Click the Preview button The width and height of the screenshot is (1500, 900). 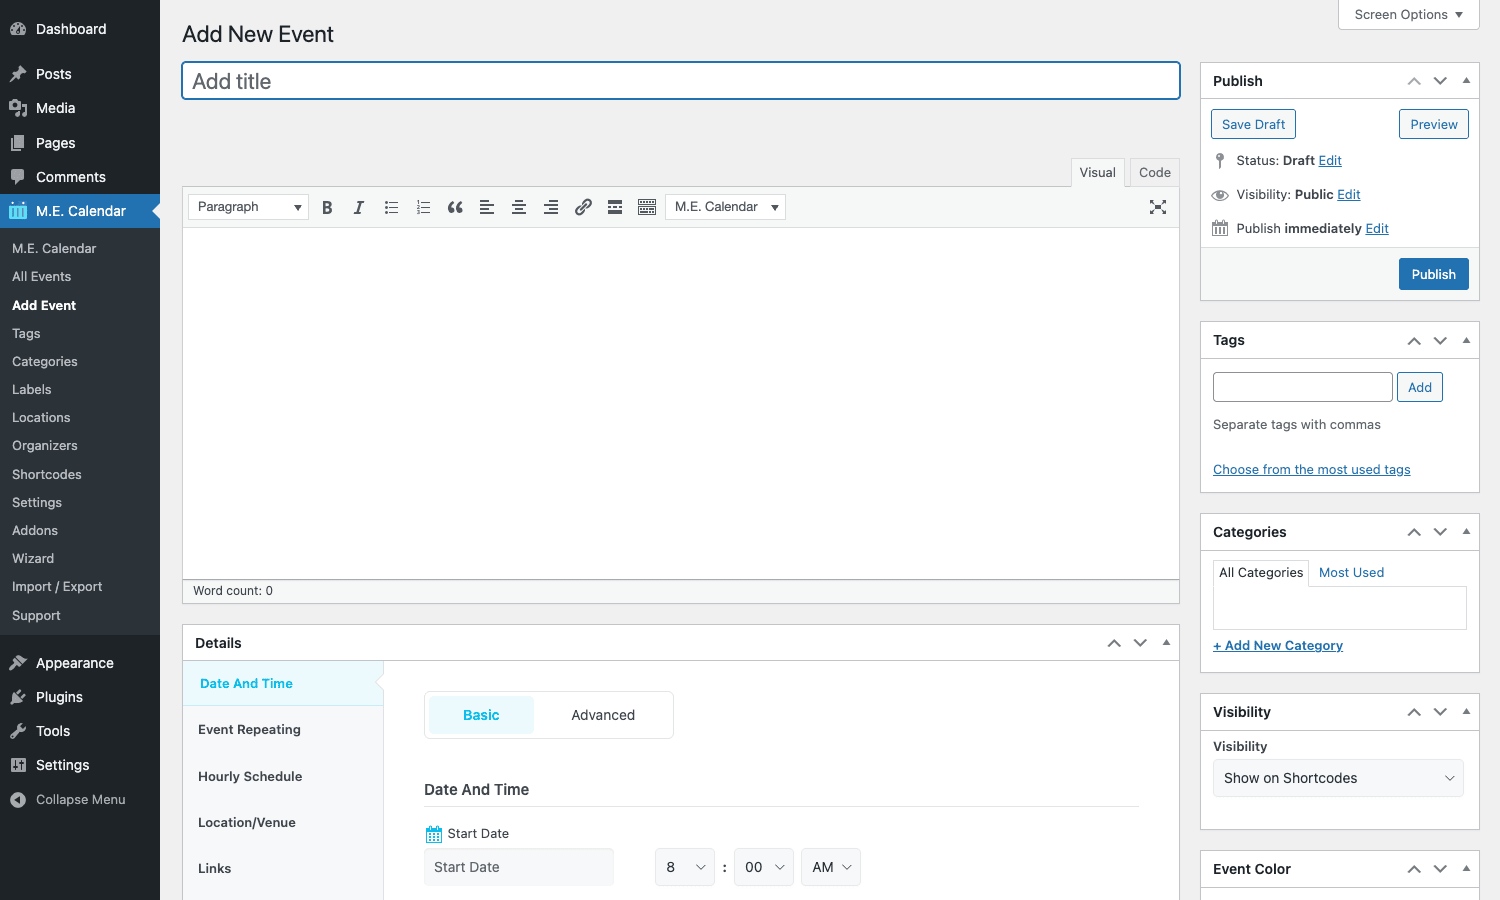tap(1434, 124)
